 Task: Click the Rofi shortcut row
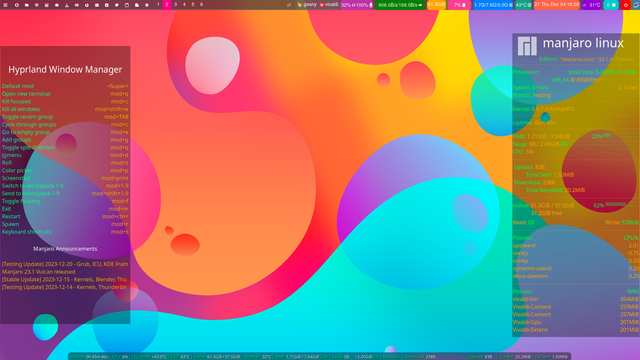[x=65, y=163]
